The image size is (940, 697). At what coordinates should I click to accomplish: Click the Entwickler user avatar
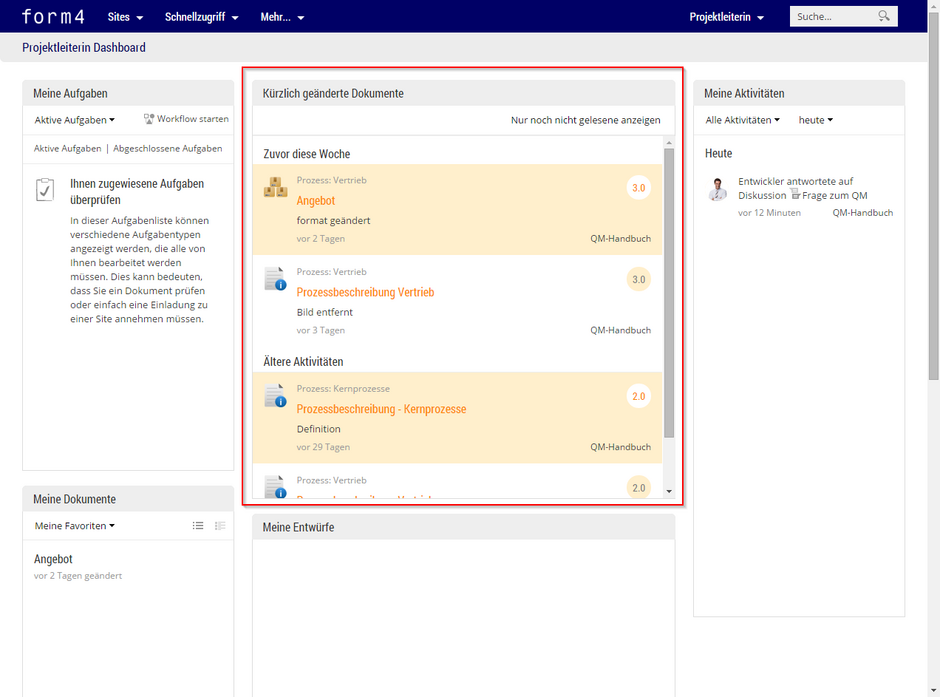pos(717,189)
